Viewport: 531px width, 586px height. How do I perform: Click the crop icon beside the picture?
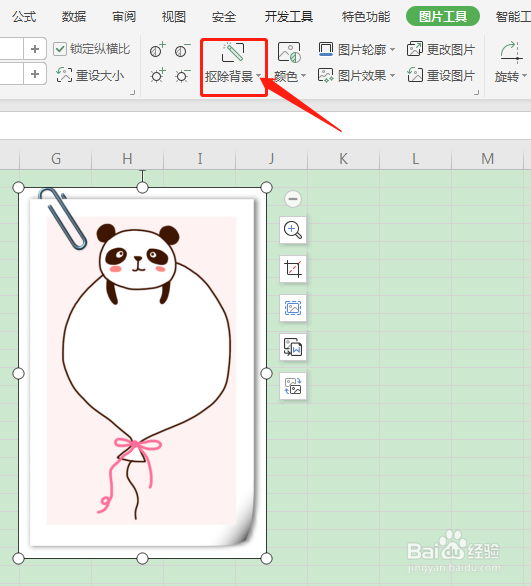(293, 269)
